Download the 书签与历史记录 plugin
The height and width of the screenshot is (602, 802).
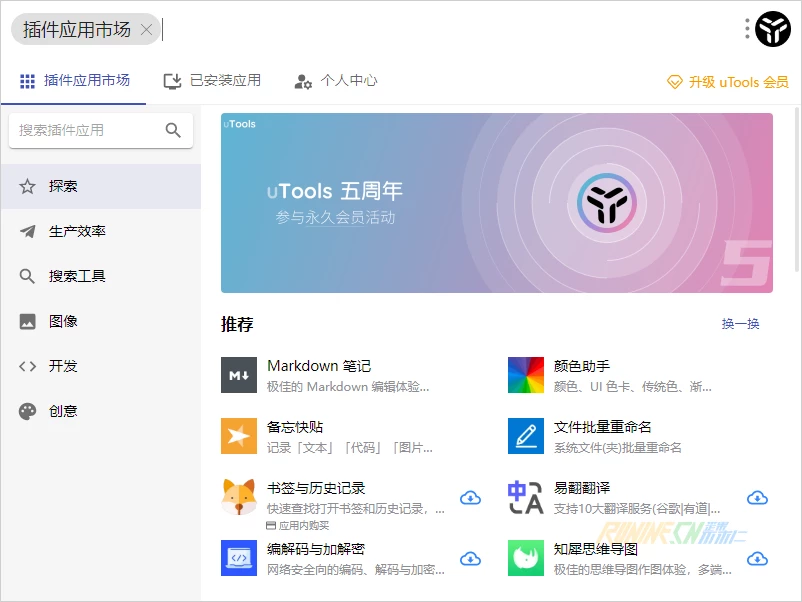click(470, 498)
